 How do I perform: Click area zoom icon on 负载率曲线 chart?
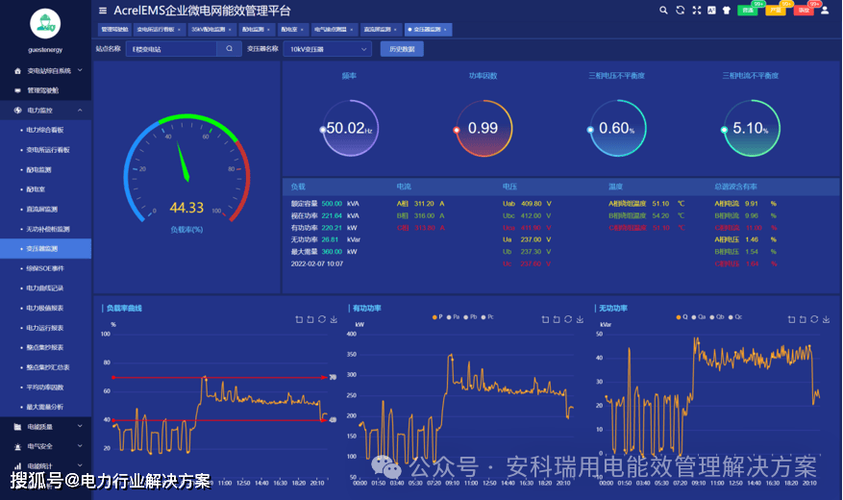click(x=299, y=319)
